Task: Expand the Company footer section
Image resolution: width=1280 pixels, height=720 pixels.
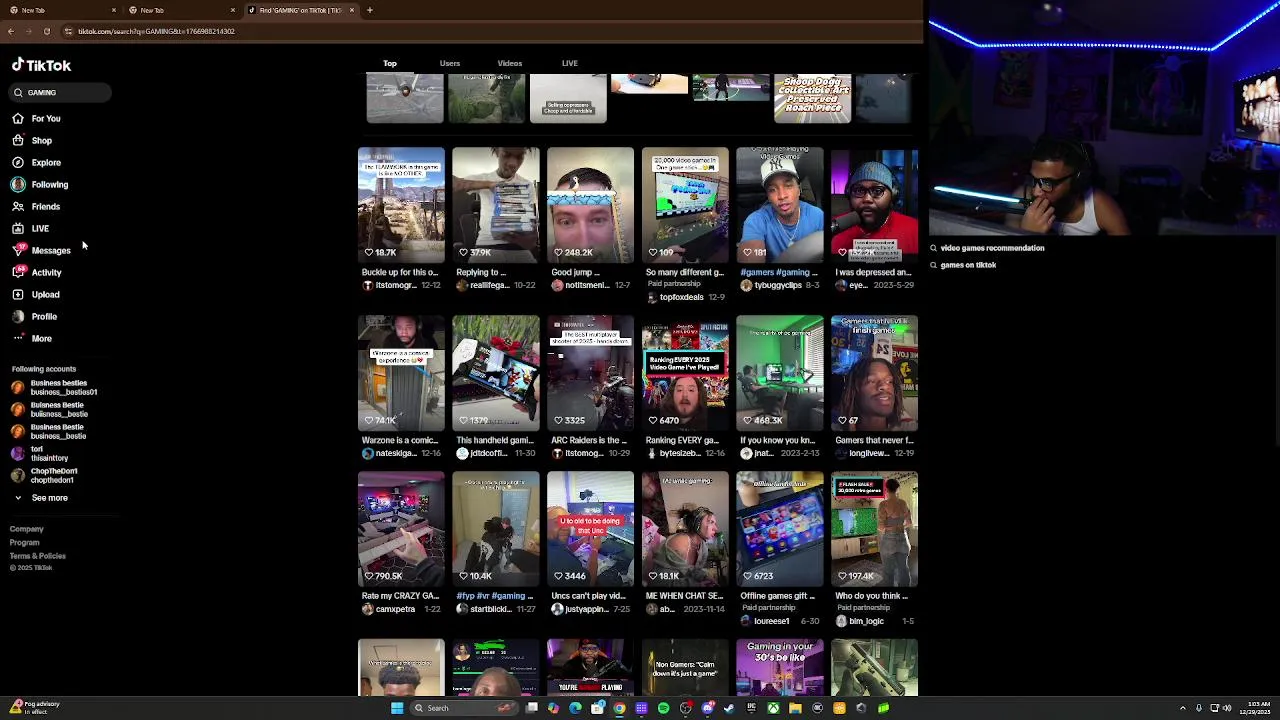Action: tap(27, 529)
